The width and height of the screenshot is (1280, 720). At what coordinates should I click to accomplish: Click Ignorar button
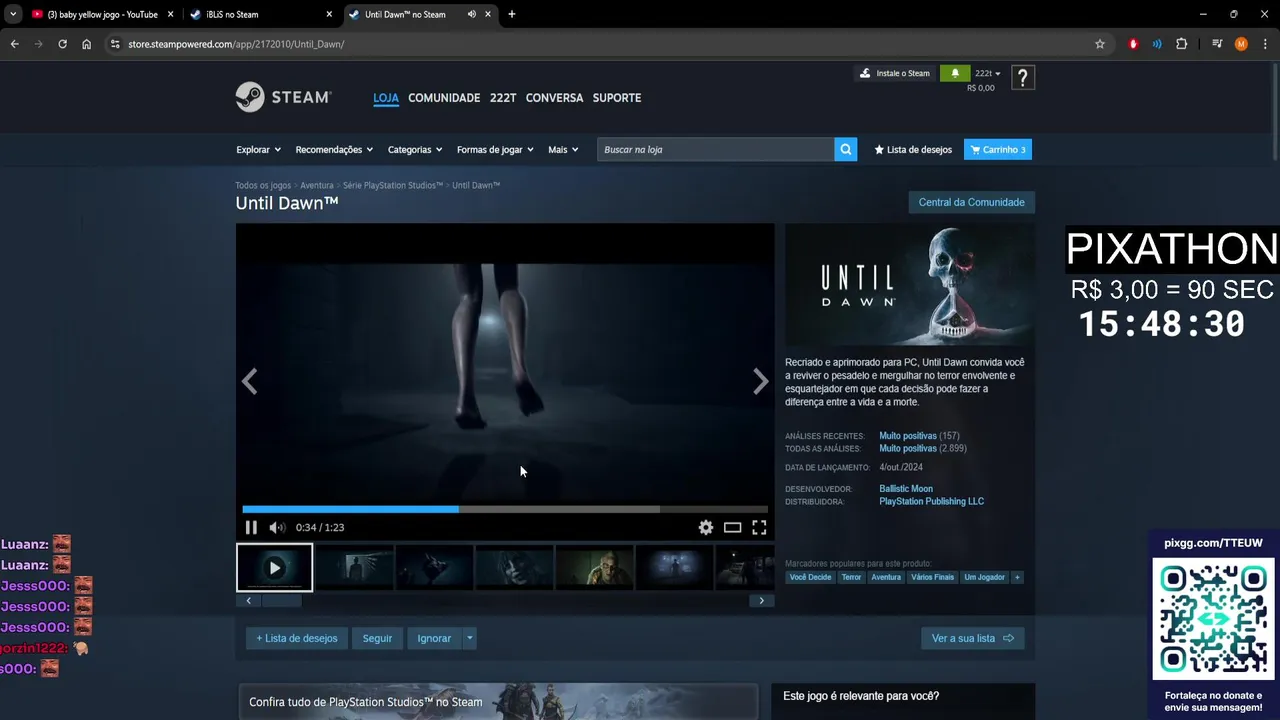tap(434, 638)
